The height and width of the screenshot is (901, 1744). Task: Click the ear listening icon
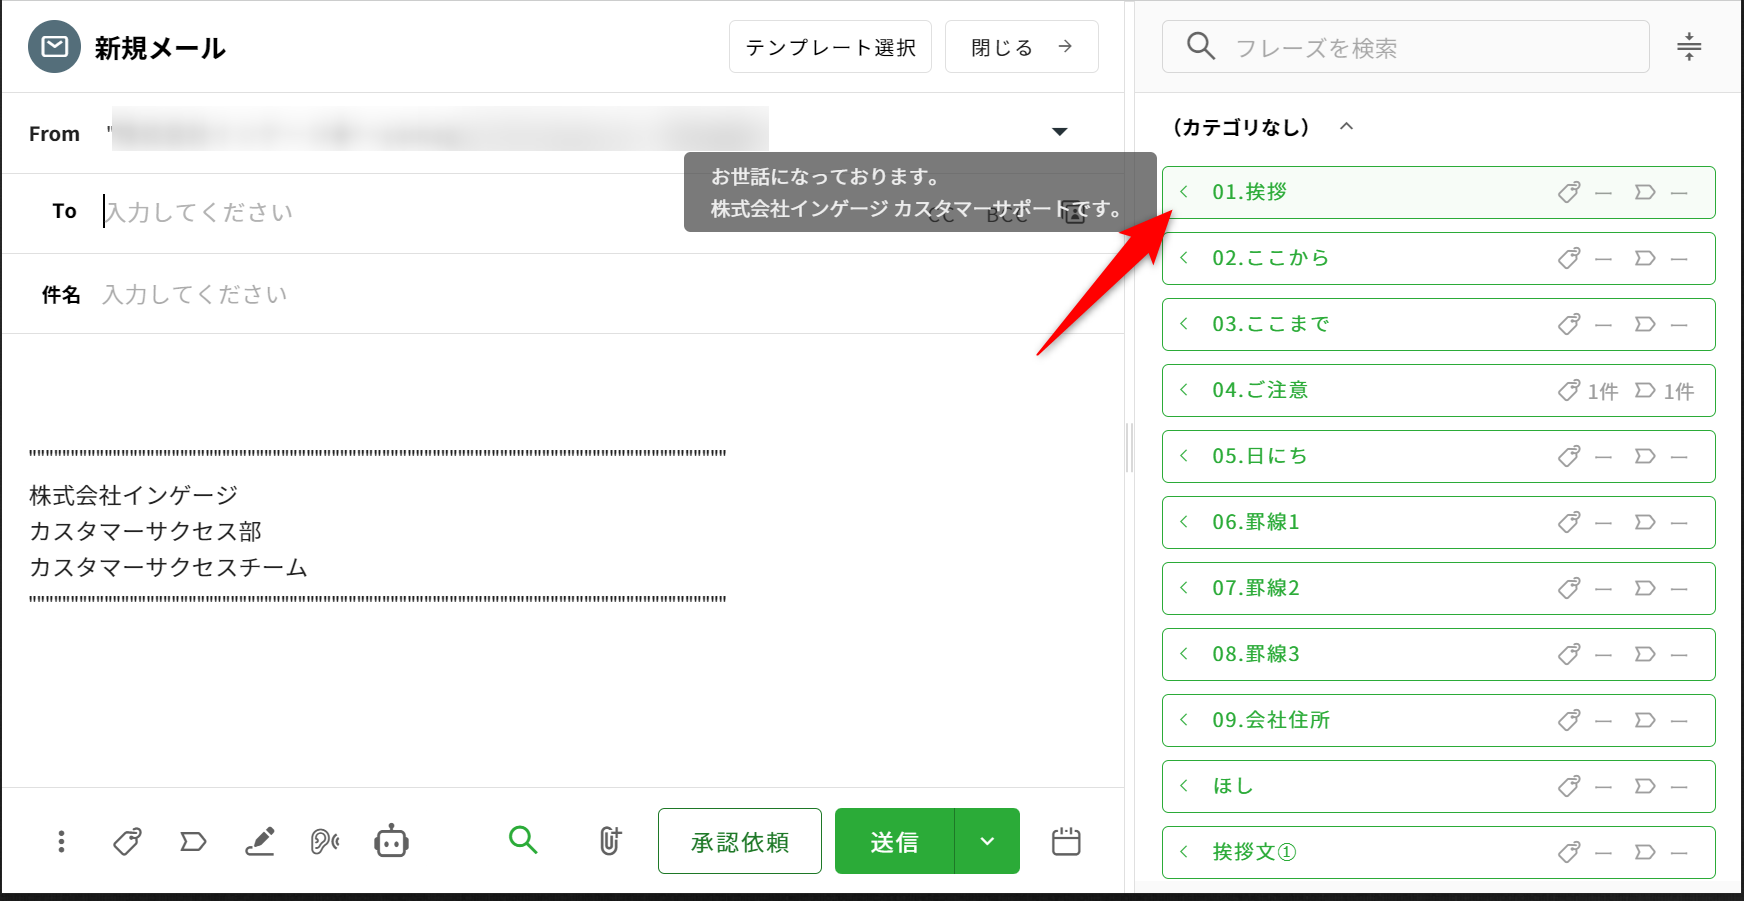[x=325, y=842]
